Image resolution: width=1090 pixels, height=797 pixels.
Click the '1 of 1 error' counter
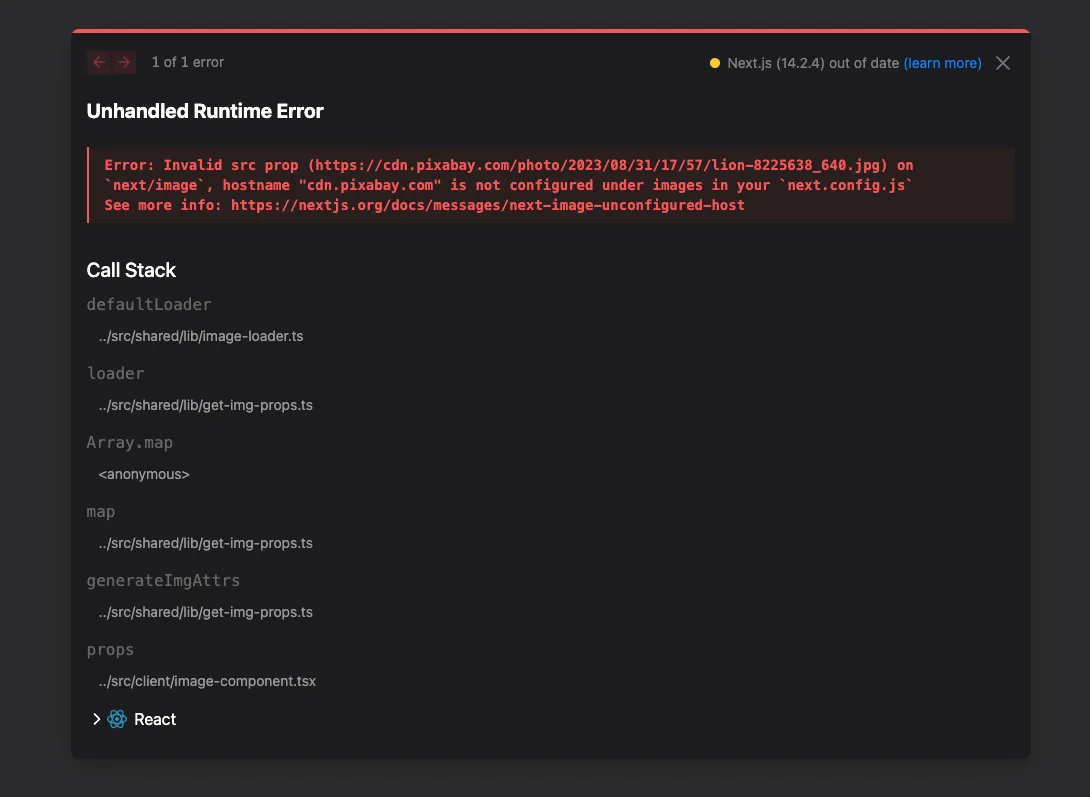coord(188,63)
